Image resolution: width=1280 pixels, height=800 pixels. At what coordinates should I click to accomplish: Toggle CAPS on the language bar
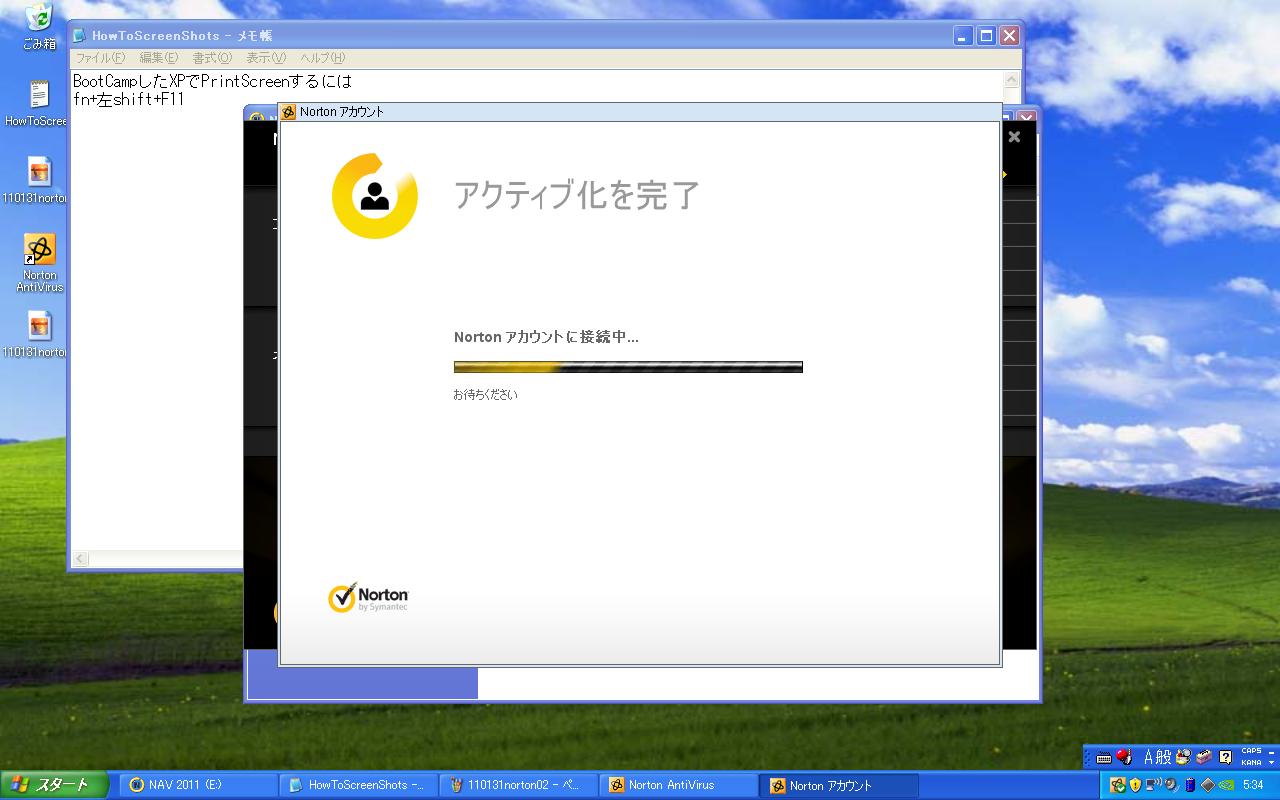(1251, 751)
